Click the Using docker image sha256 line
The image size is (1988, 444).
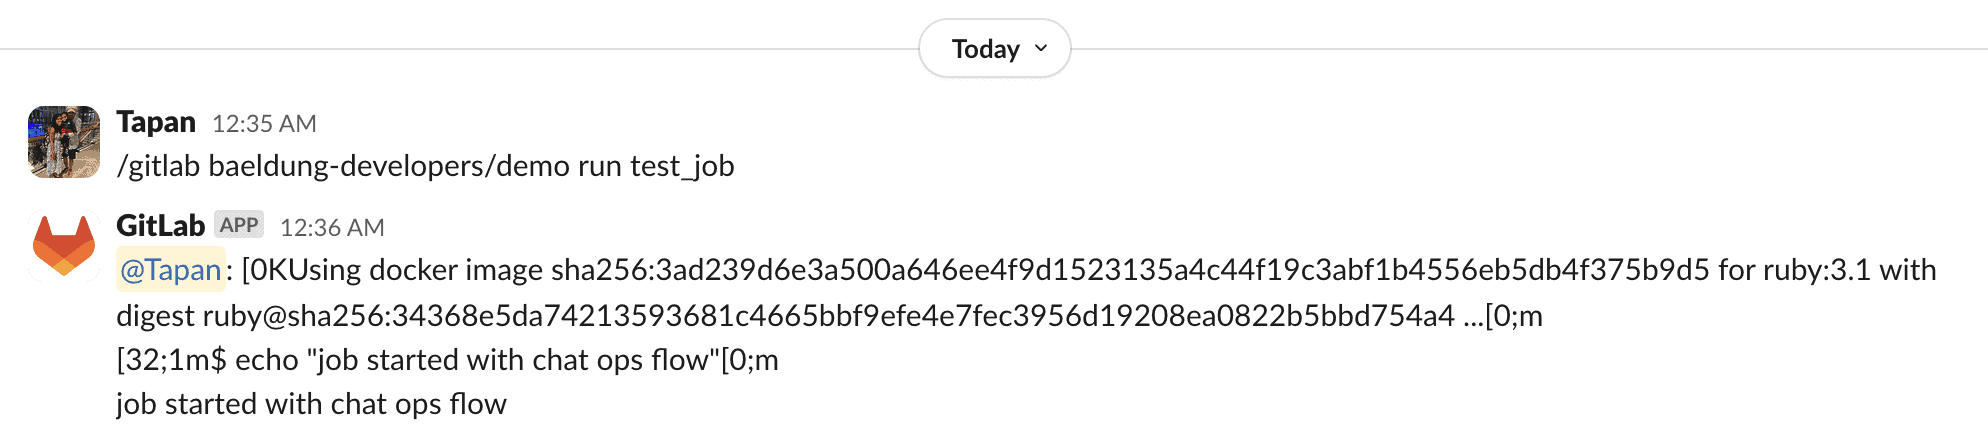[x=1027, y=270]
